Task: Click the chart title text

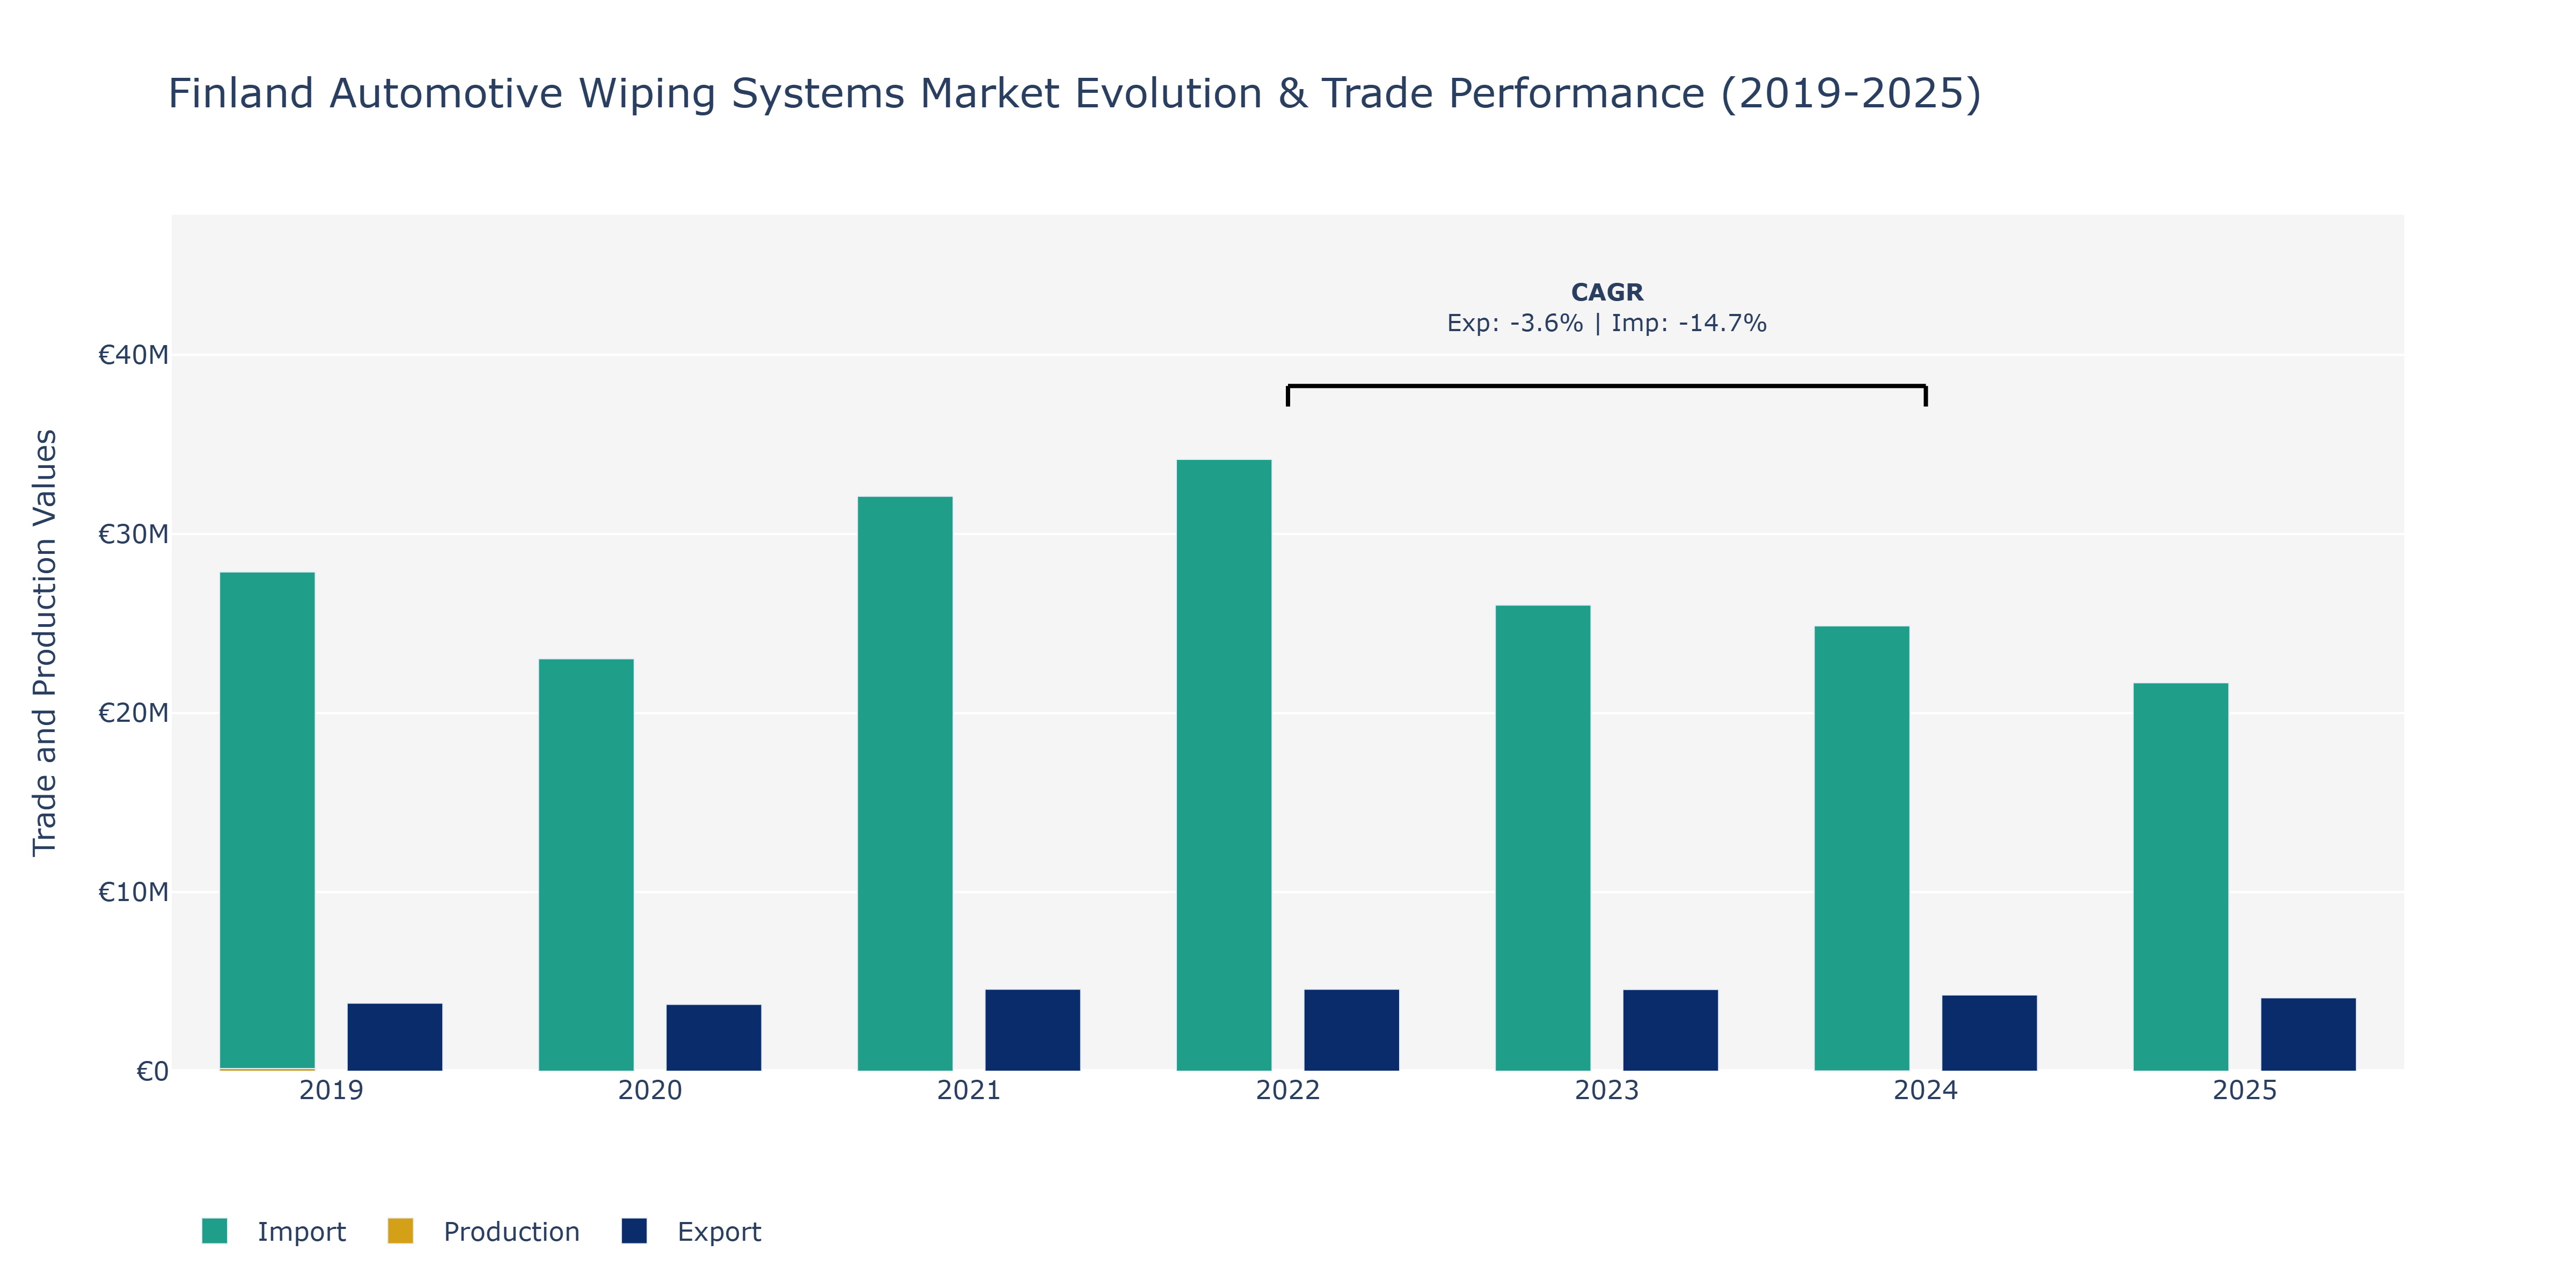Action: [1075, 94]
